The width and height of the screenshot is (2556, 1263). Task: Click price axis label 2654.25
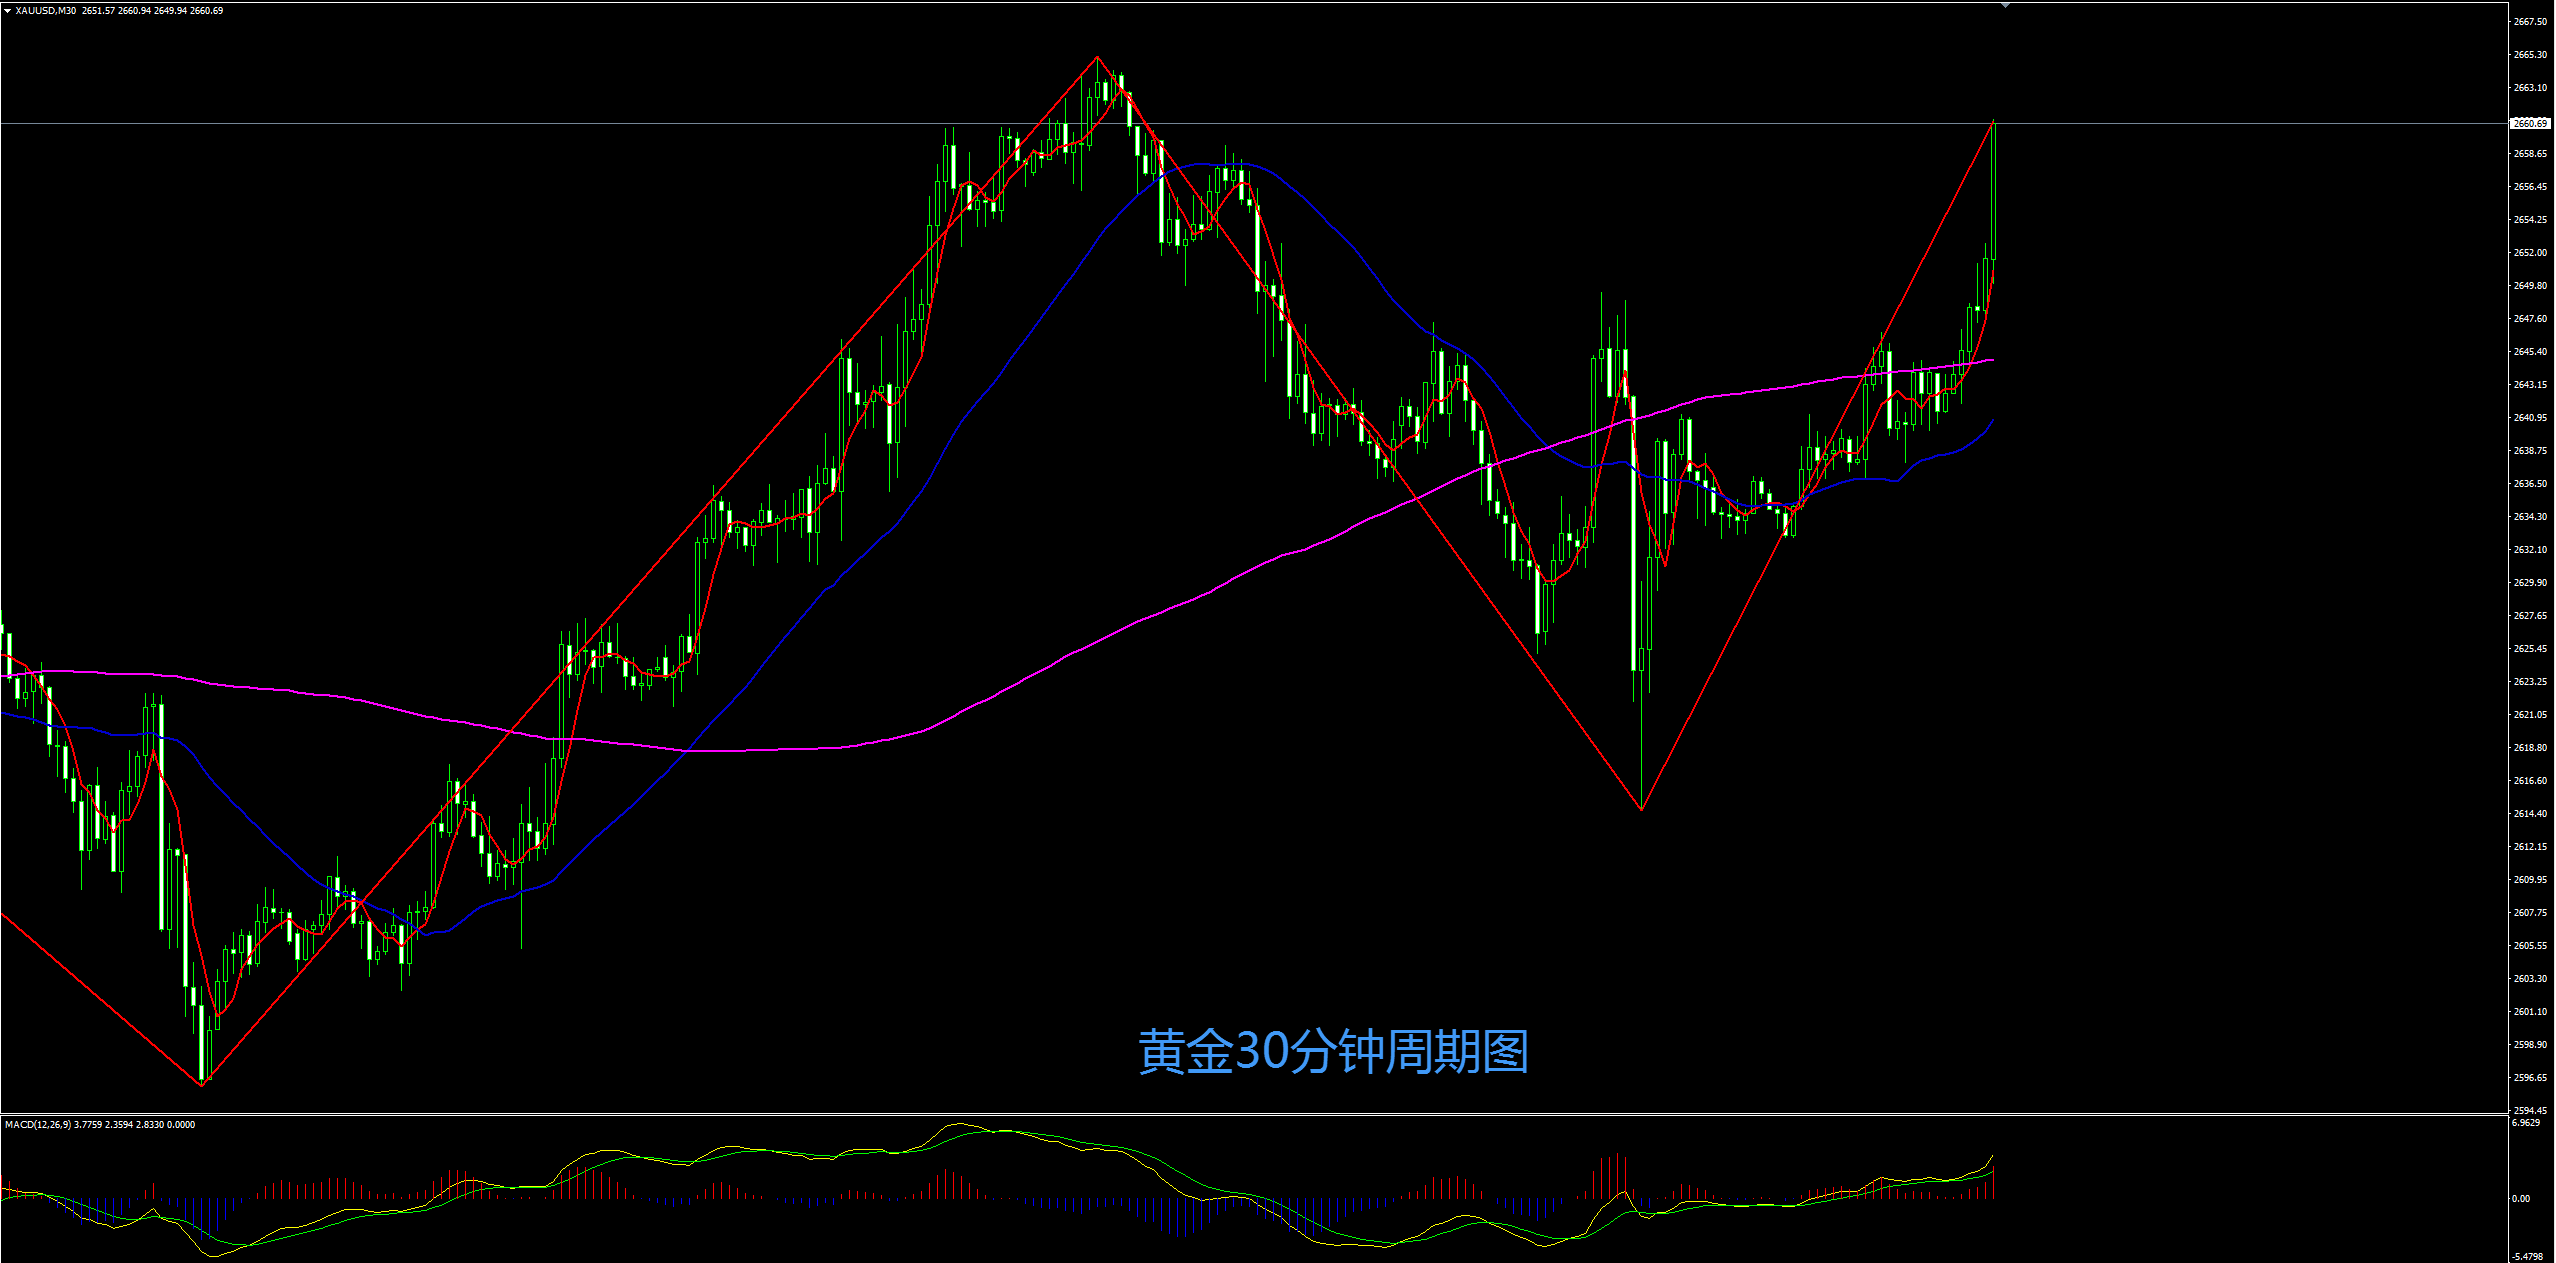click(2530, 220)
